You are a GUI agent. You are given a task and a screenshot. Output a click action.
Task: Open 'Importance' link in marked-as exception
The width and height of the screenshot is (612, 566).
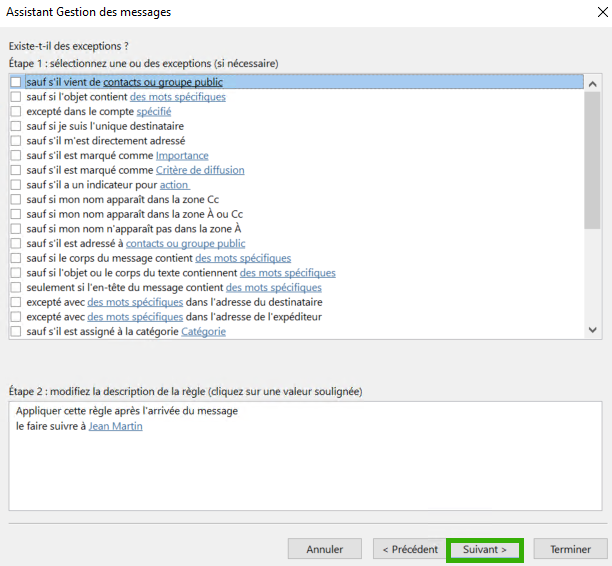182,156
